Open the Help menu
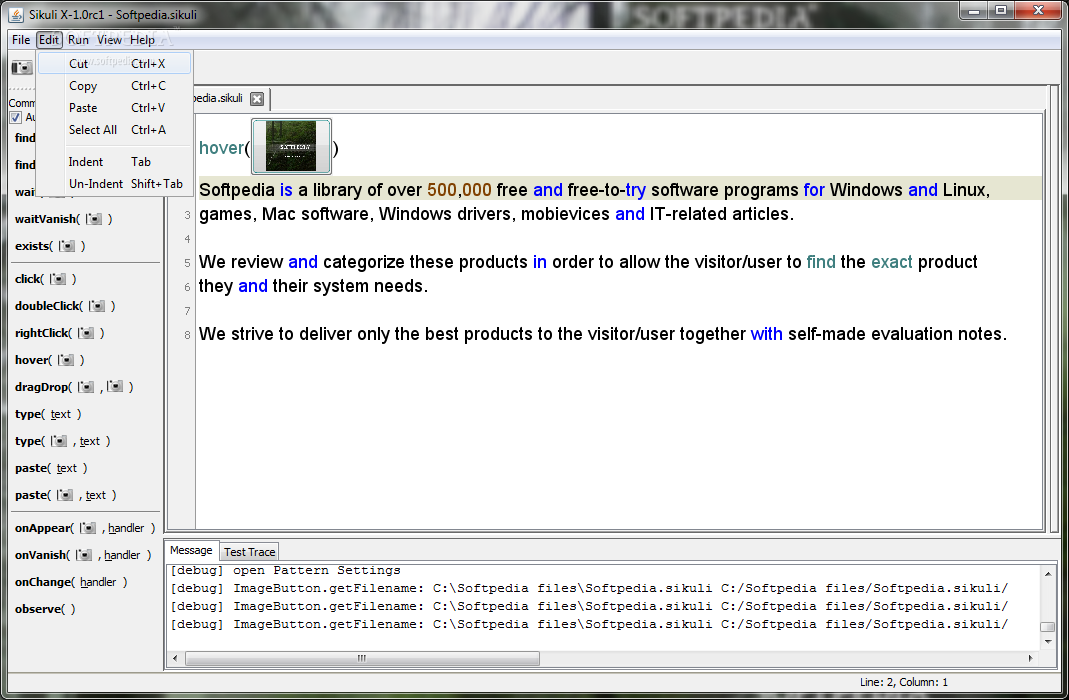This screenshot has width=1069, height=700. 142,40
